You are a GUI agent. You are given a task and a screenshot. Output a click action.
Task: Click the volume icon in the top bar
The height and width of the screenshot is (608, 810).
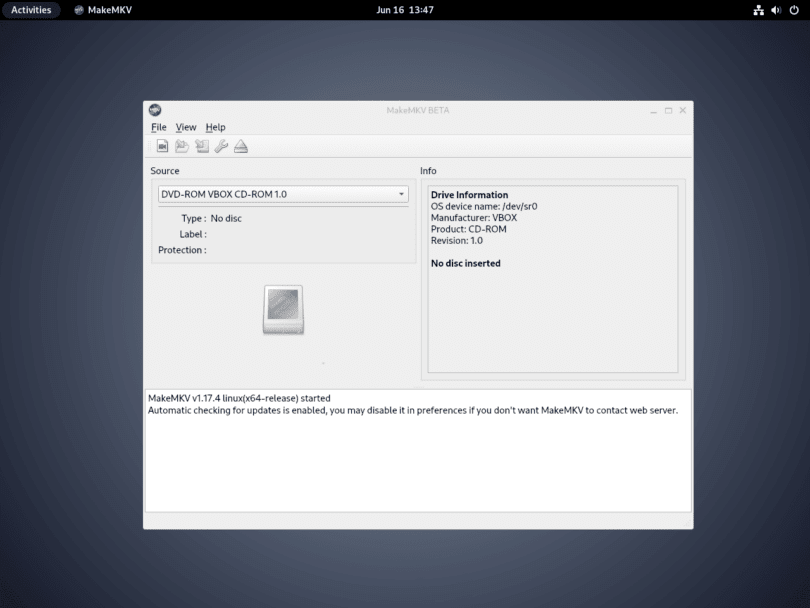pyautogui.click(x=774, y=10)
